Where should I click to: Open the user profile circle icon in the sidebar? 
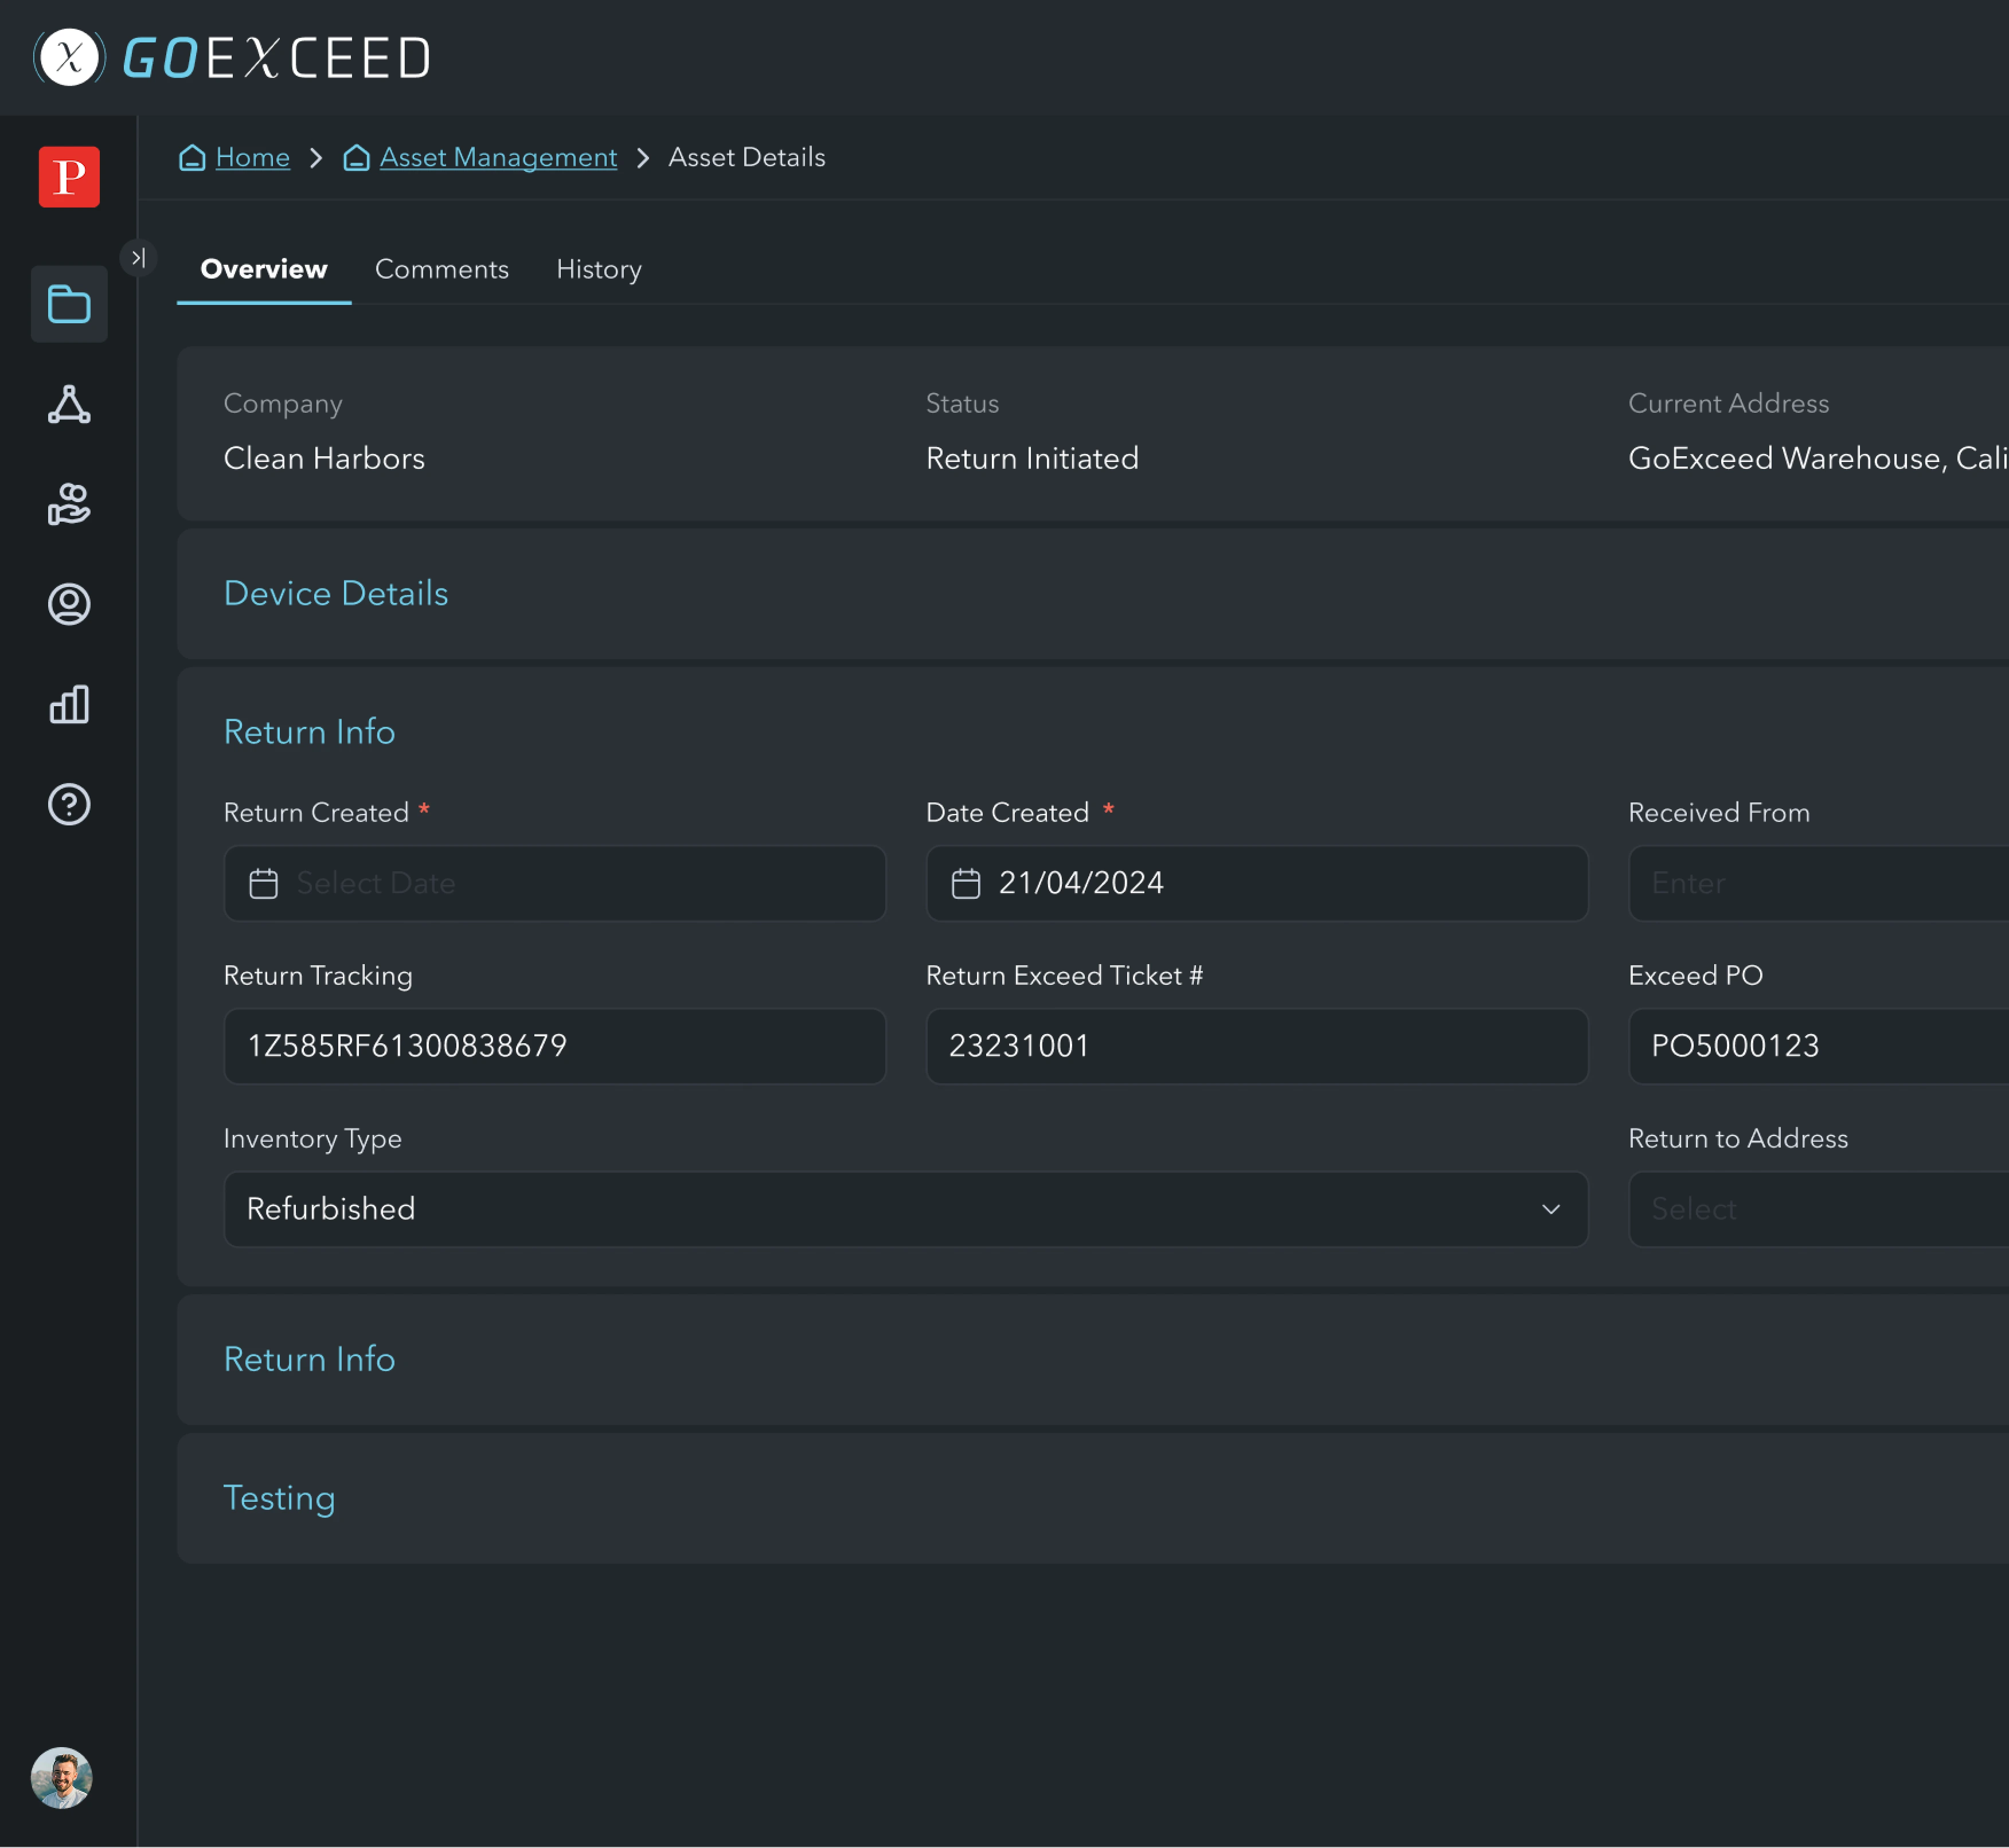[x=69, y=604]
